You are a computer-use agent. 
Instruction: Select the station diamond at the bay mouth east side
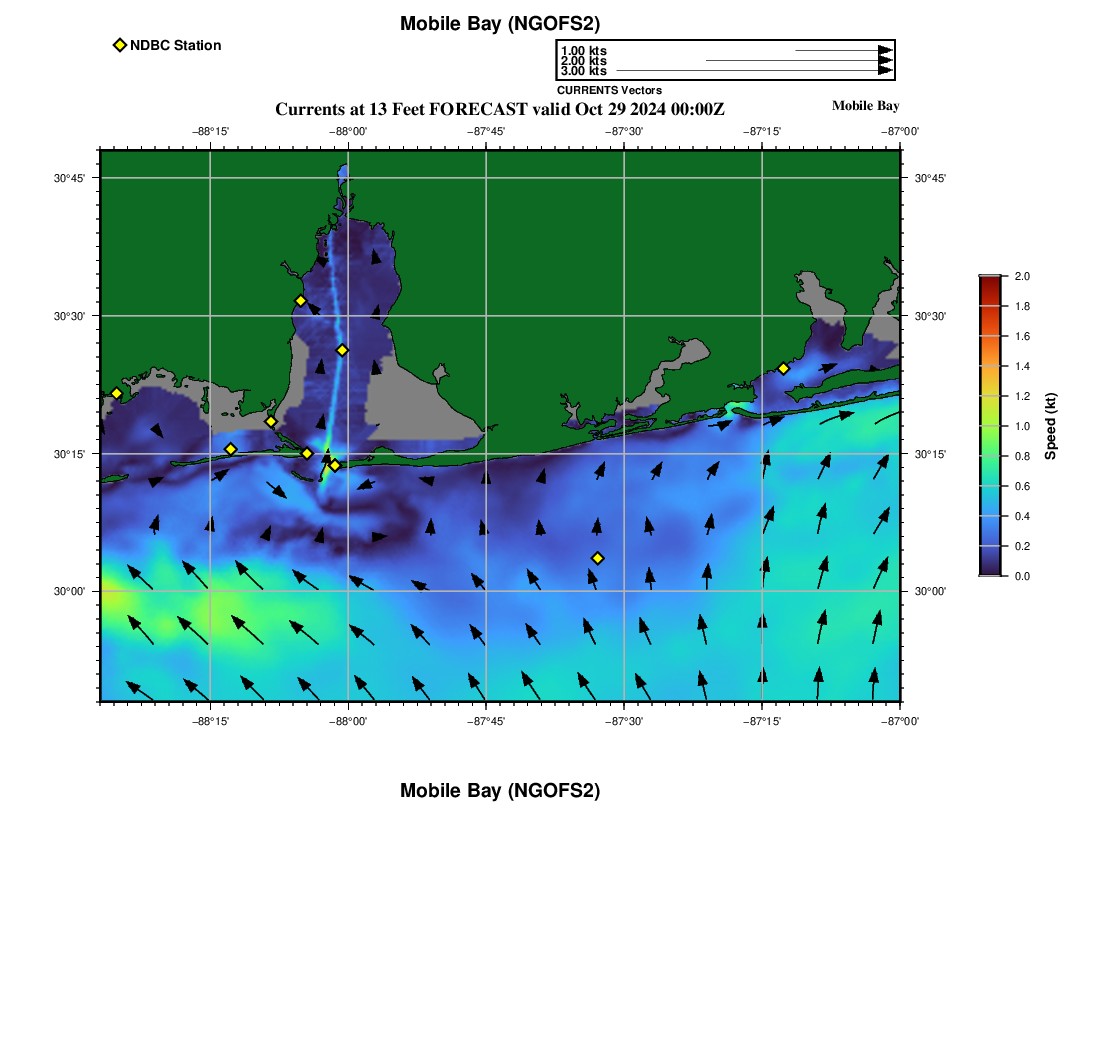(335, 465)
